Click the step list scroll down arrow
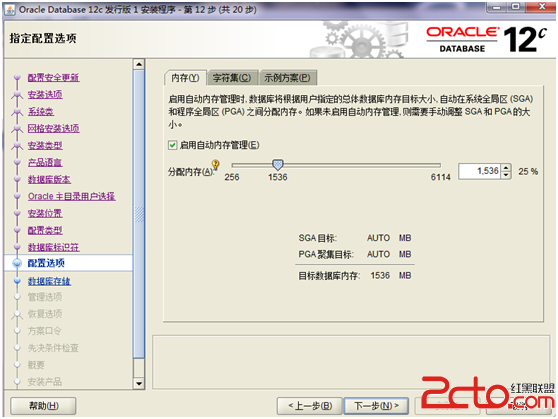This screenshot has height=419, width=558. click(x=139, y=384)
